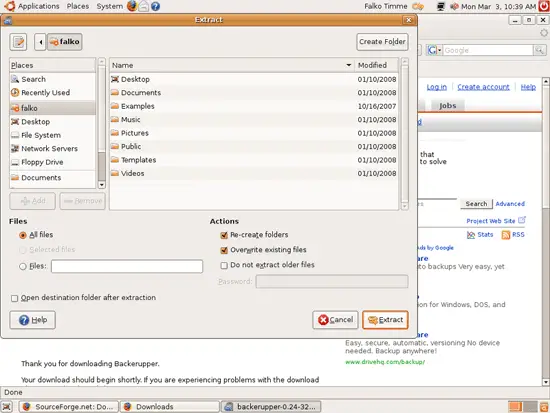The width and height of the screenshot is (550, 413).
Task: Click the RSS feed icon
Action: pos(505,235)
